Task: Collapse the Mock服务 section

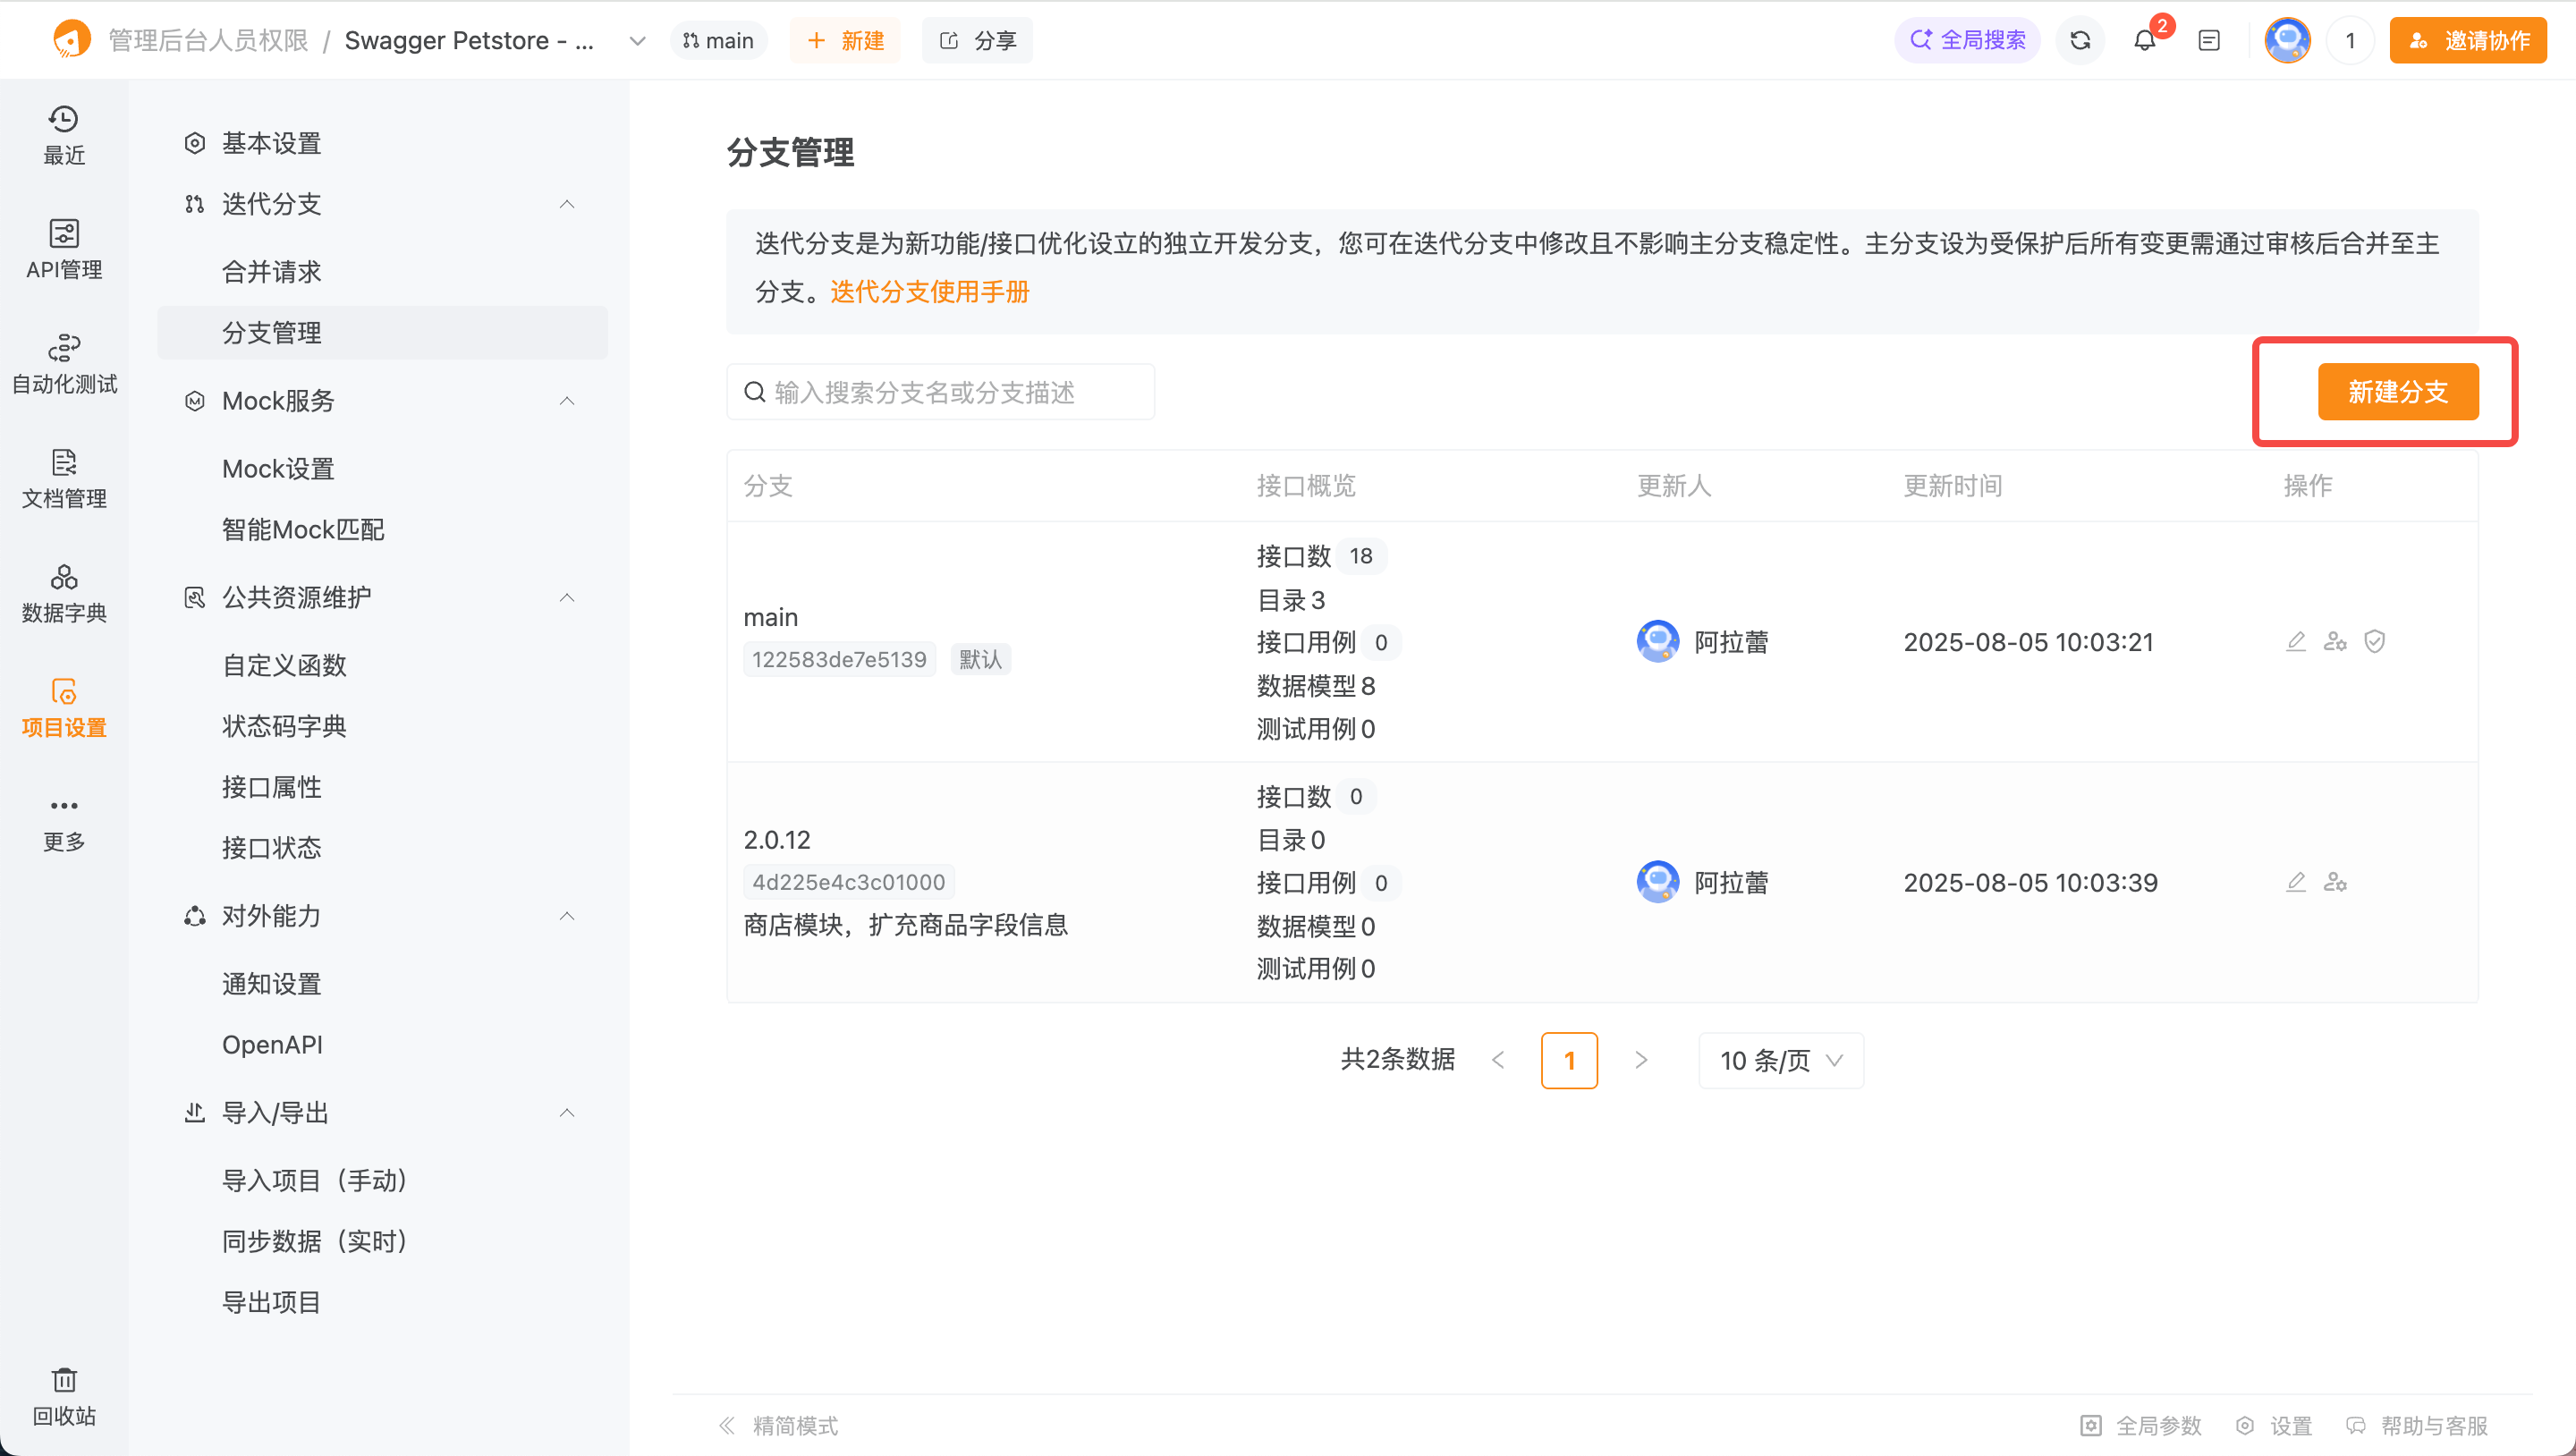Action: tap(567, 401)
